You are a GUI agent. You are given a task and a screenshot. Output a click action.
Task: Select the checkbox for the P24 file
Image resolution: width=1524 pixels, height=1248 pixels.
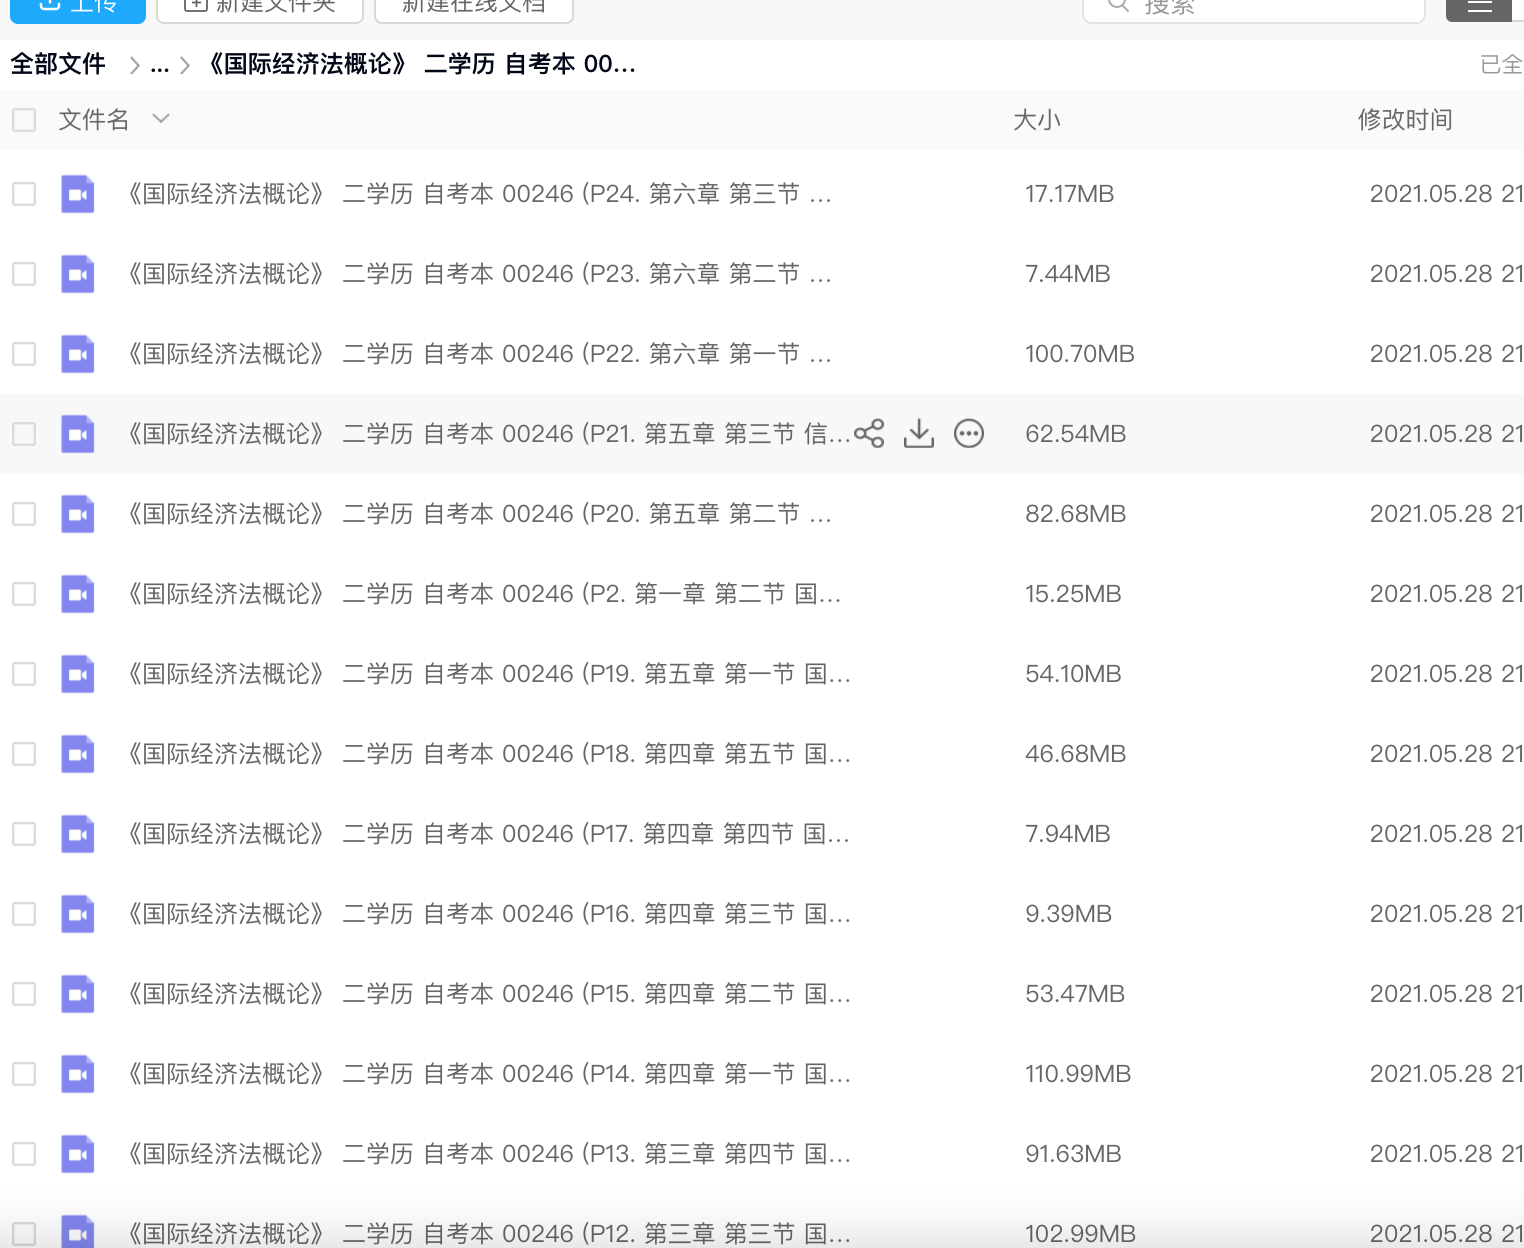[24, 194]
